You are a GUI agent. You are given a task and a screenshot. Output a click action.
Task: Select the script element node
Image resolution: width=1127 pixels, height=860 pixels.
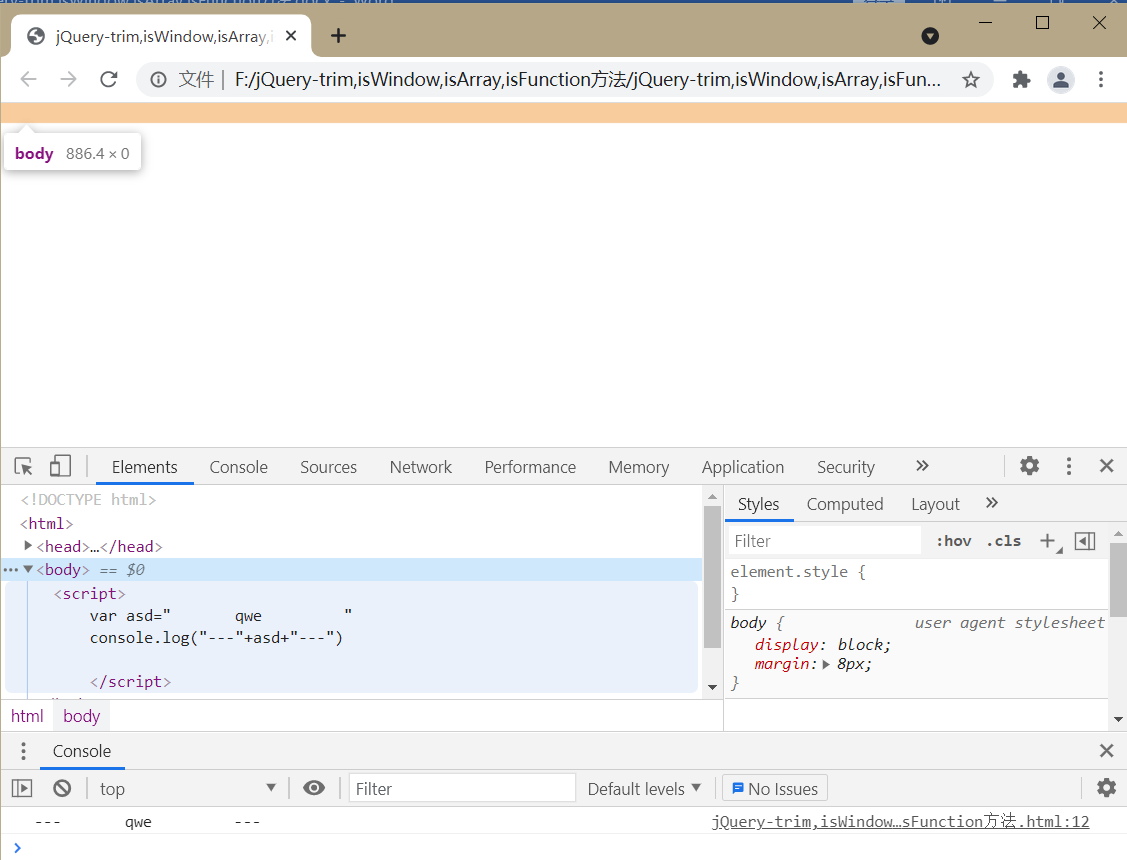point(90,593)
